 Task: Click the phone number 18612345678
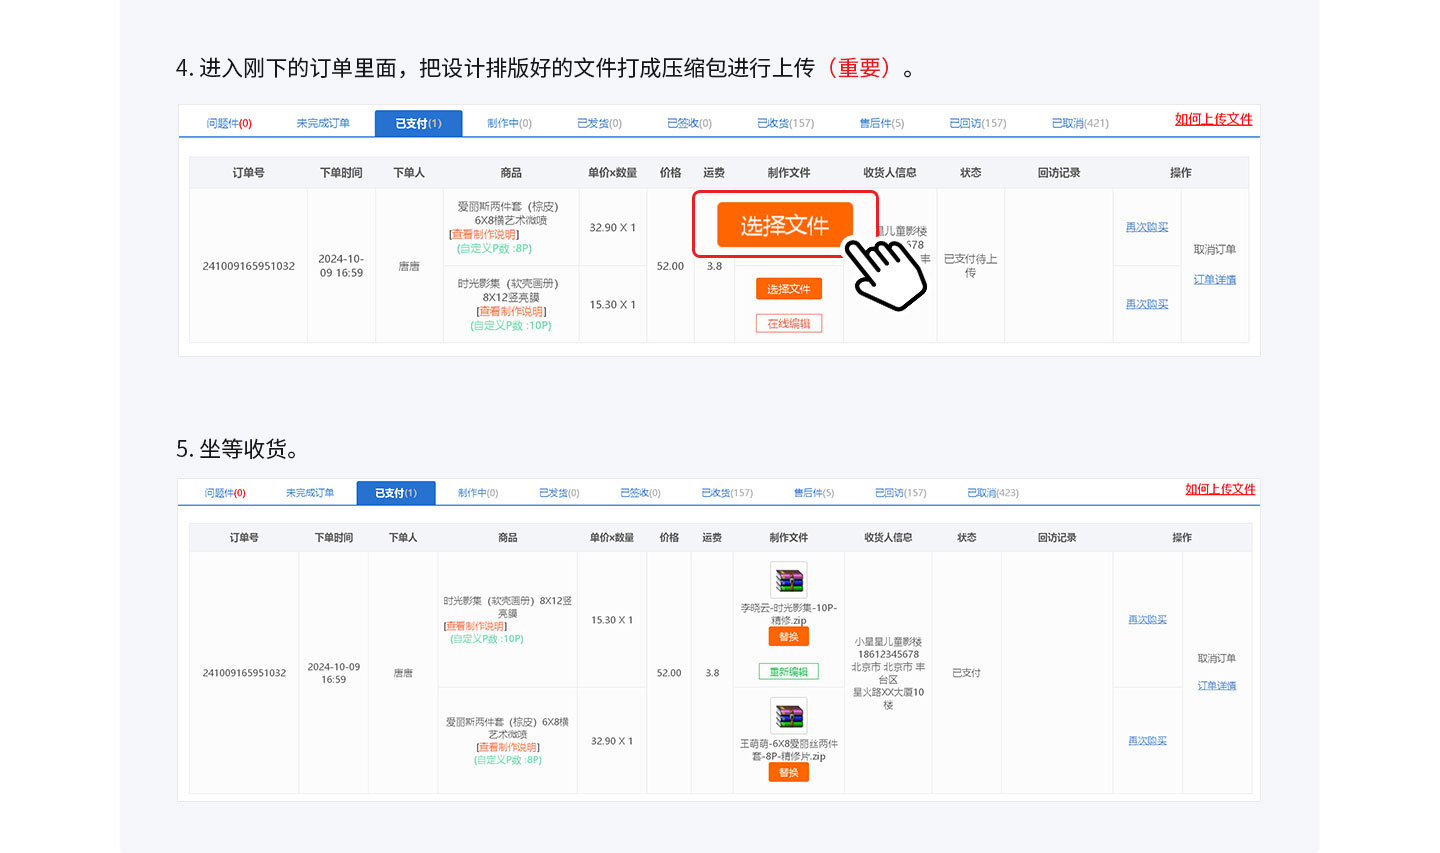point(888,654)
